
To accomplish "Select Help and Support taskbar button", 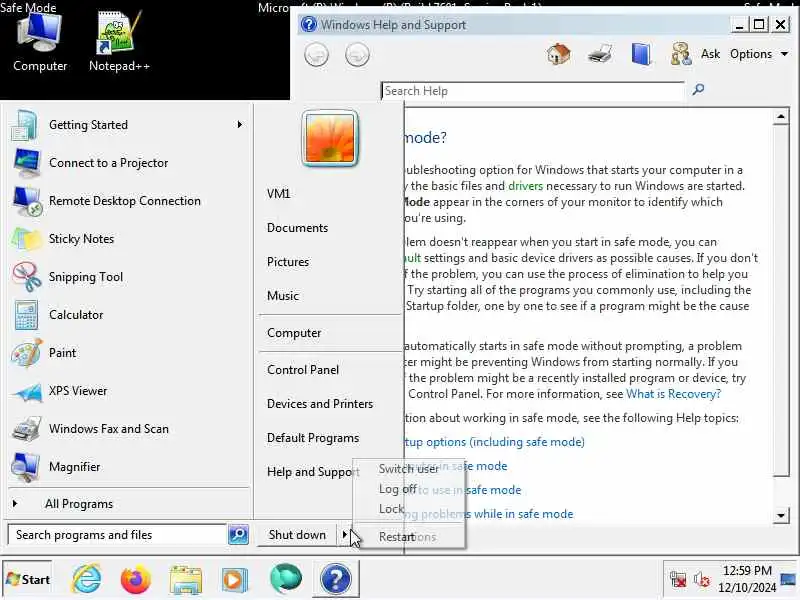I will tap(336, 579).
